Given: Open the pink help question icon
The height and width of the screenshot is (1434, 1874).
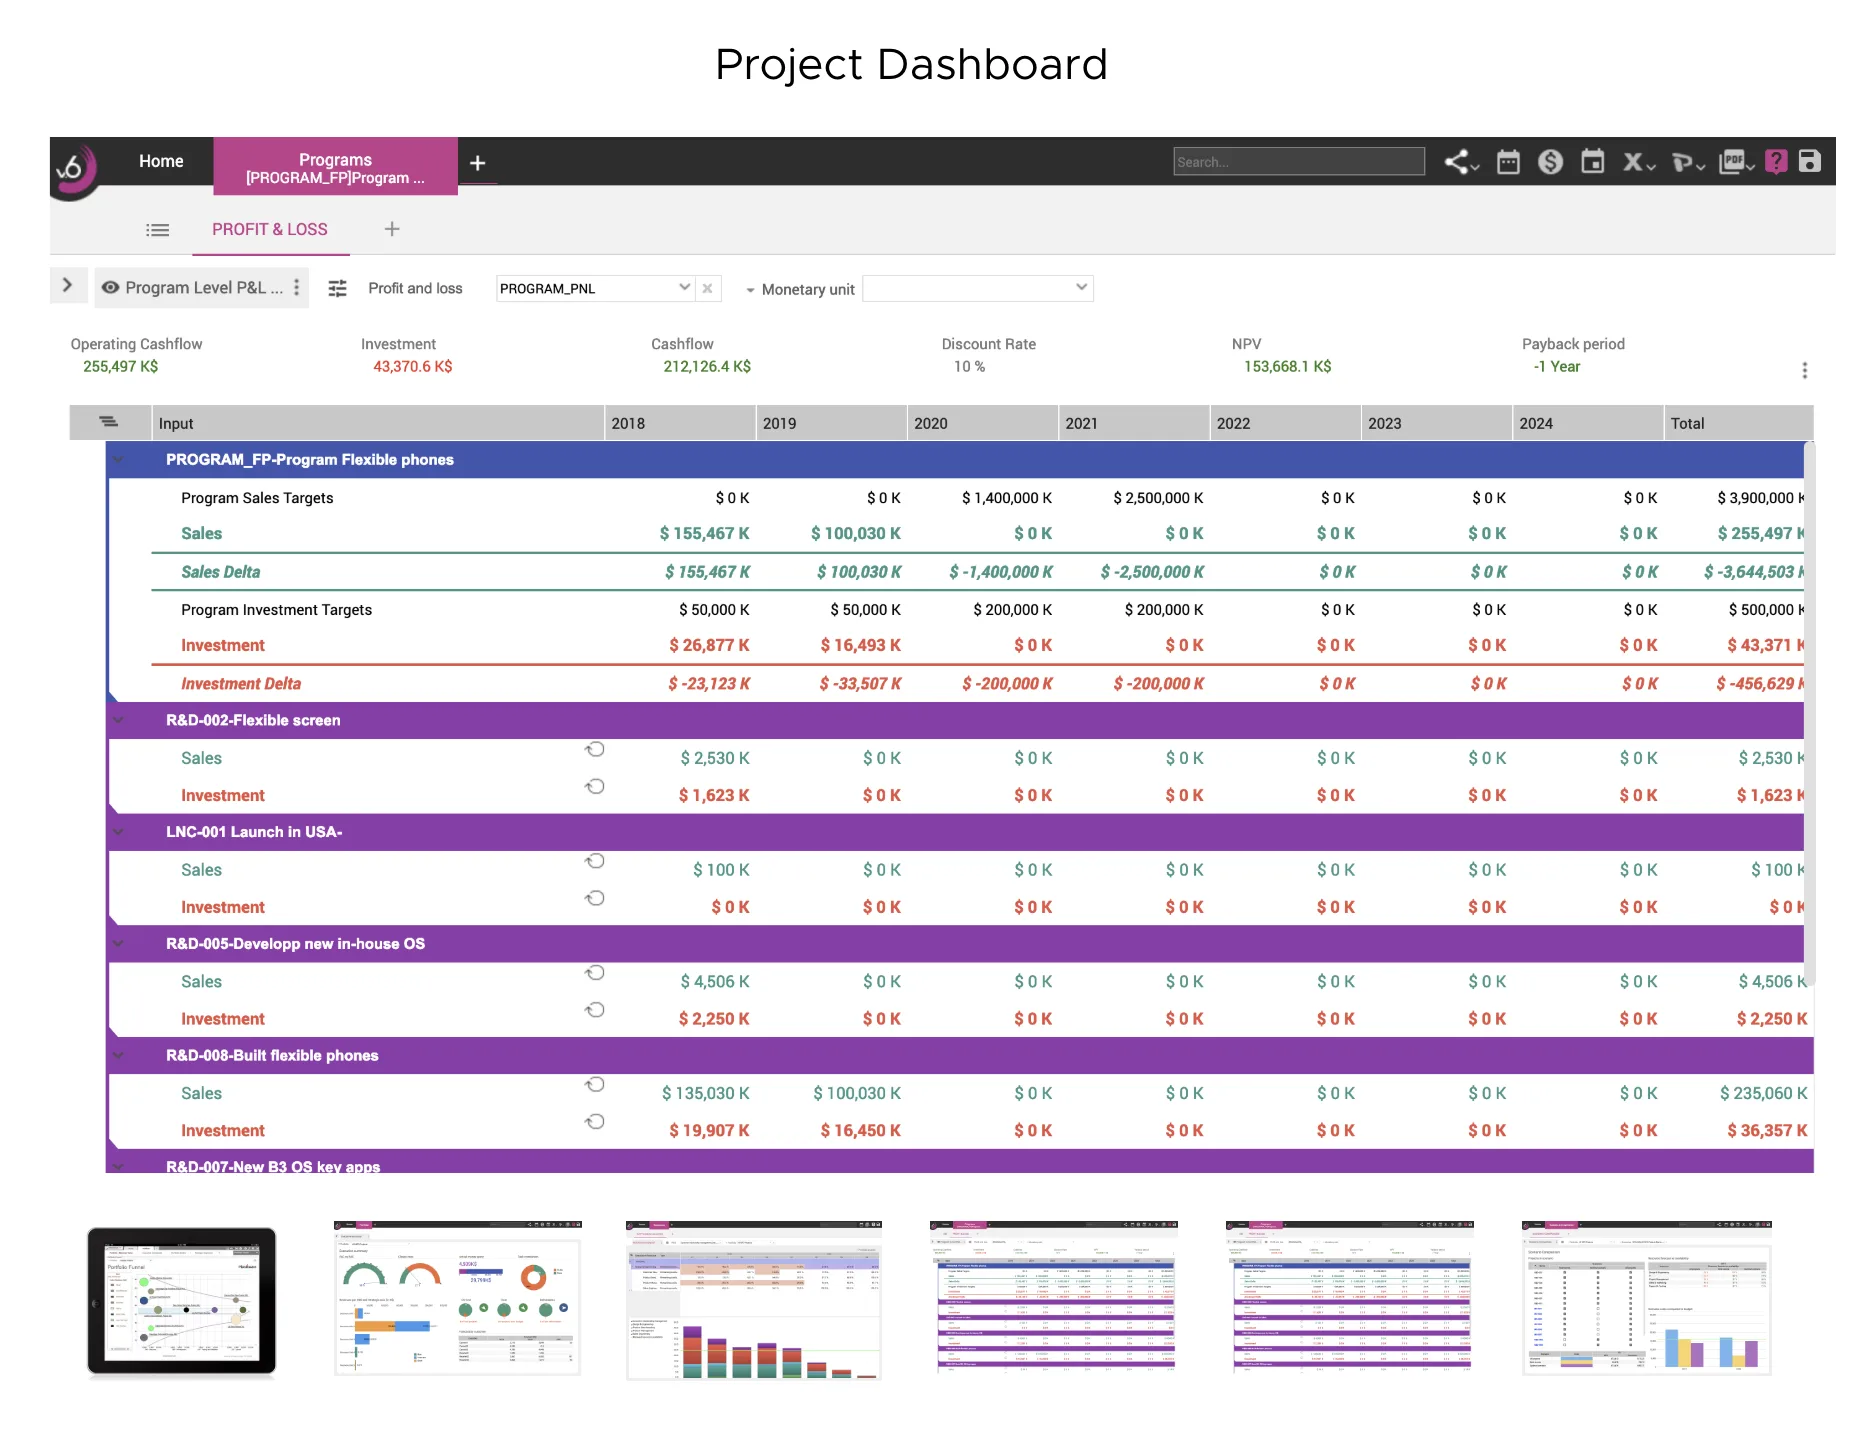Looking at the screenshot, I should point(1776,162).
